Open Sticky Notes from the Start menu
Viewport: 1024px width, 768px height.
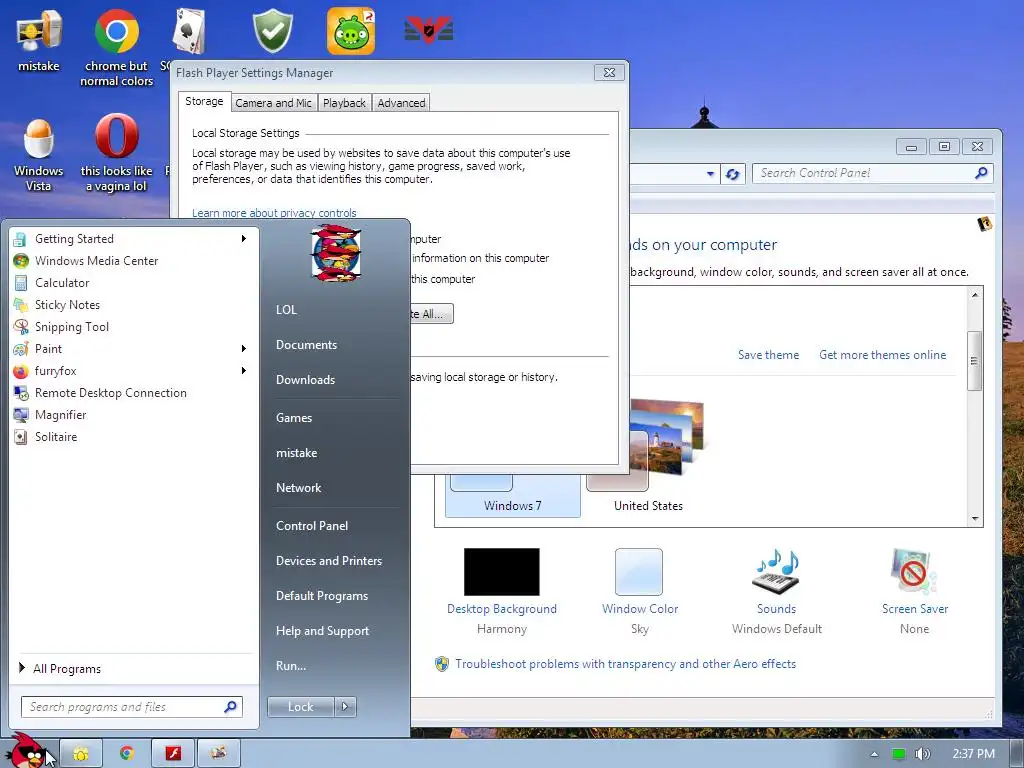click(x=131, y=305)
